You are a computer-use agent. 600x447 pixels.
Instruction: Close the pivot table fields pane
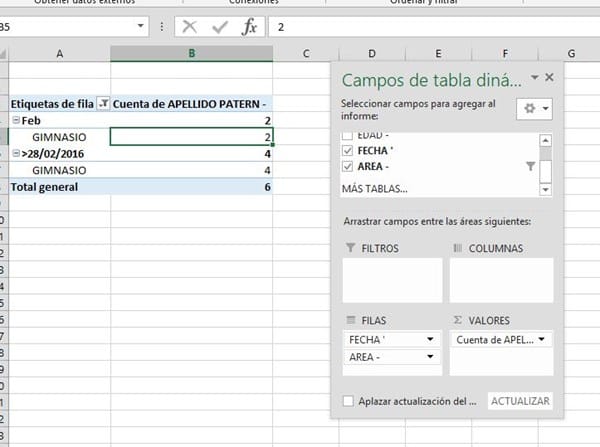[x=549, y=77]
